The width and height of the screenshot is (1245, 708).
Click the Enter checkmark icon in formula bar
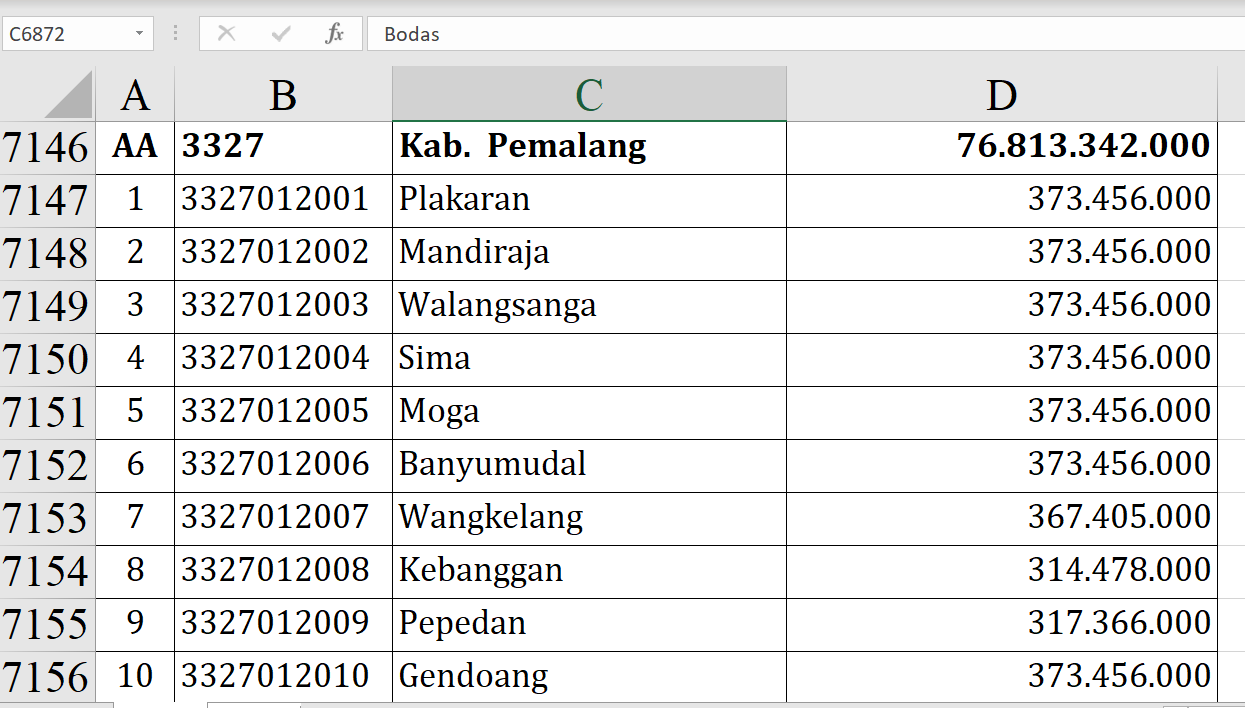pyautogui.click(x=281, y=34)
